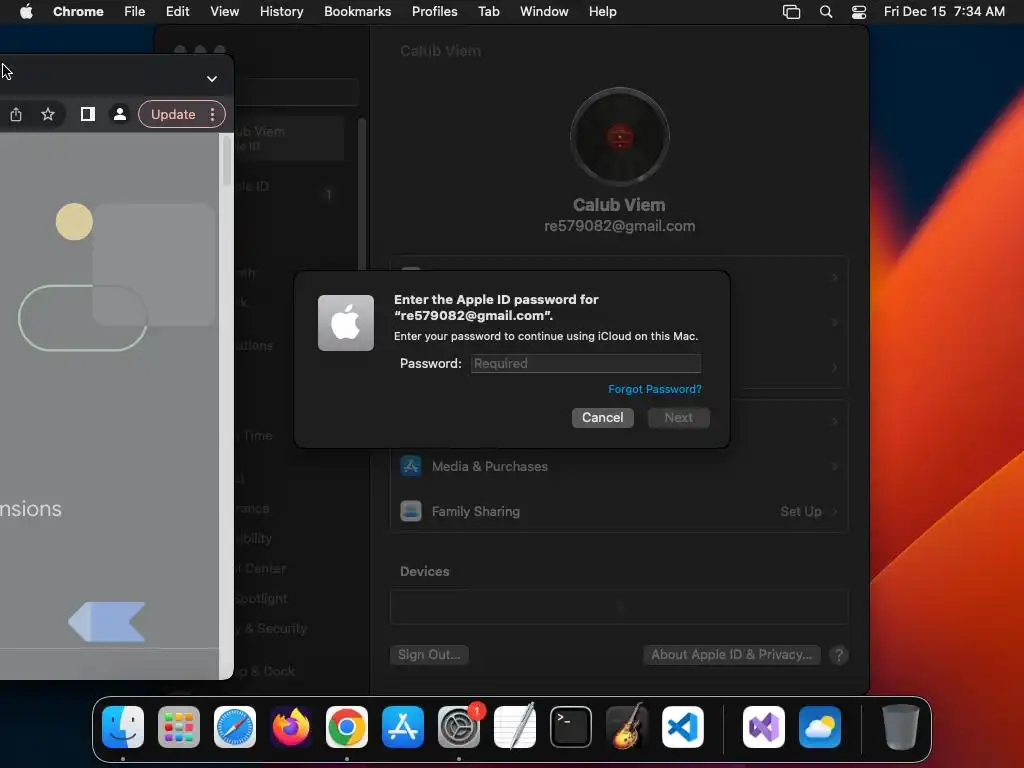The width and height of the screenshot is (1024, 768).
Task: Click Set Up for Family Sharing
Action: pyautogui.click(x=801, y=511)
